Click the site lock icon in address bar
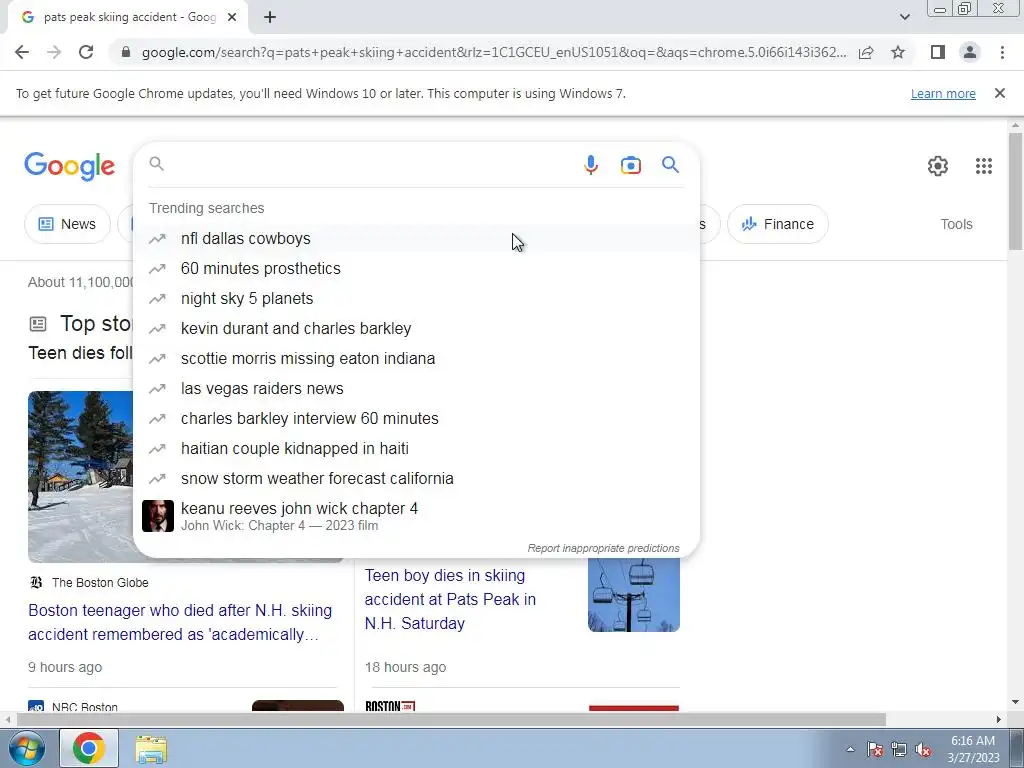This screenshot has height=768, width=1024. tap(126, 52)
